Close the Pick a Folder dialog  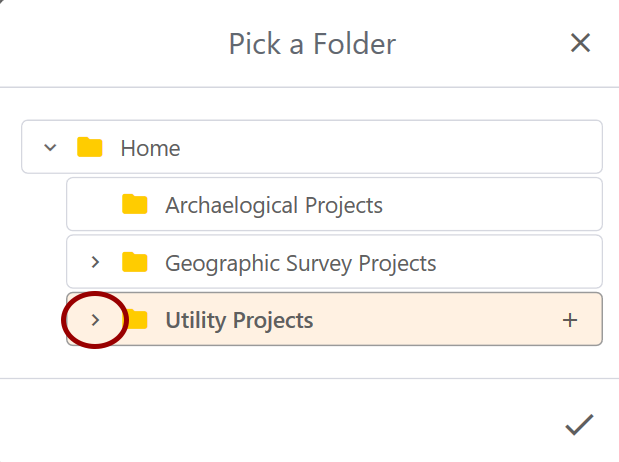click(x=580, y=43)
